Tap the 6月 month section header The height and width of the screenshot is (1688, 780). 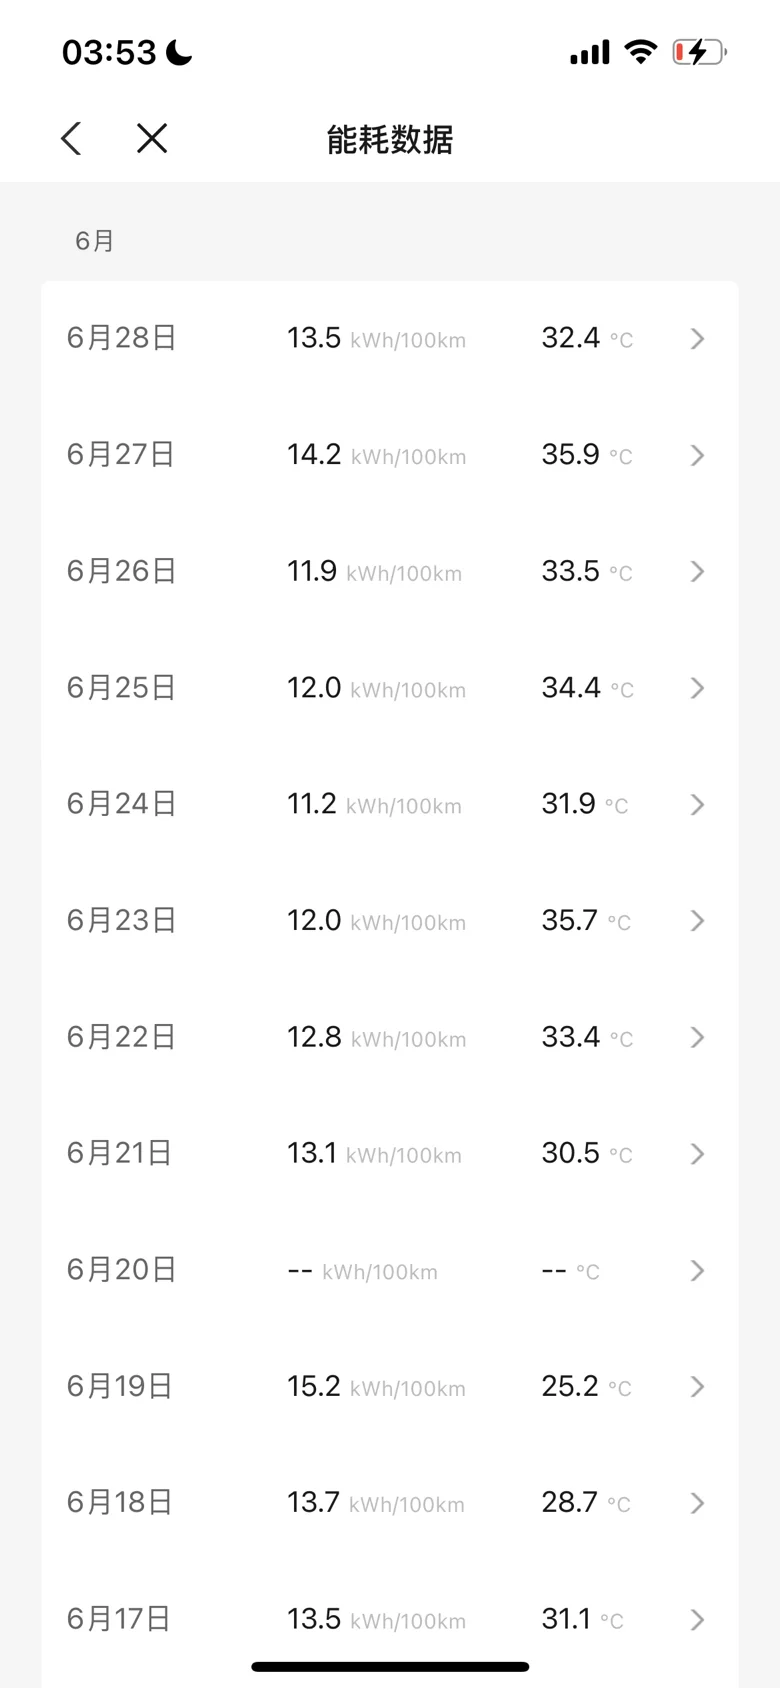click(95, 241)
